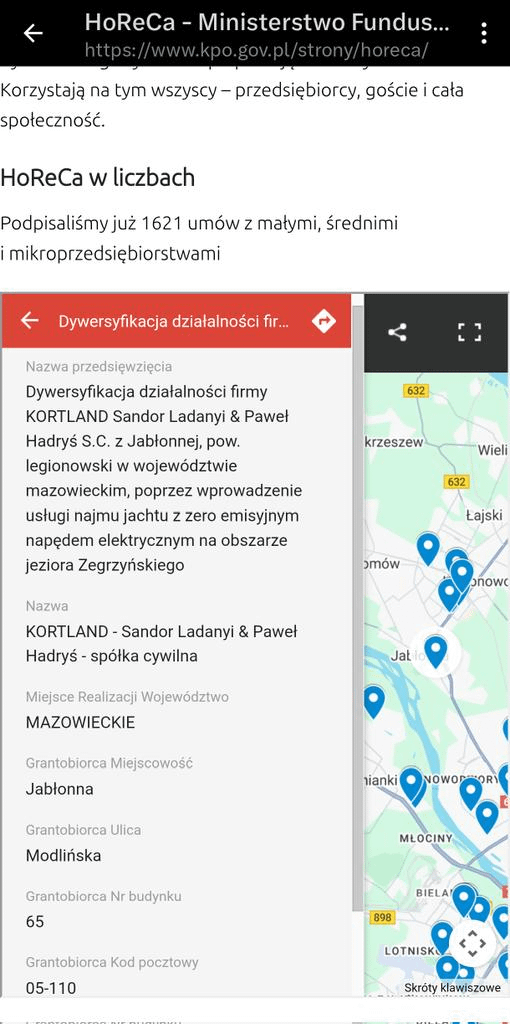
Task: Open the Skróty klawiszowe map link
Action: [452, 987]
